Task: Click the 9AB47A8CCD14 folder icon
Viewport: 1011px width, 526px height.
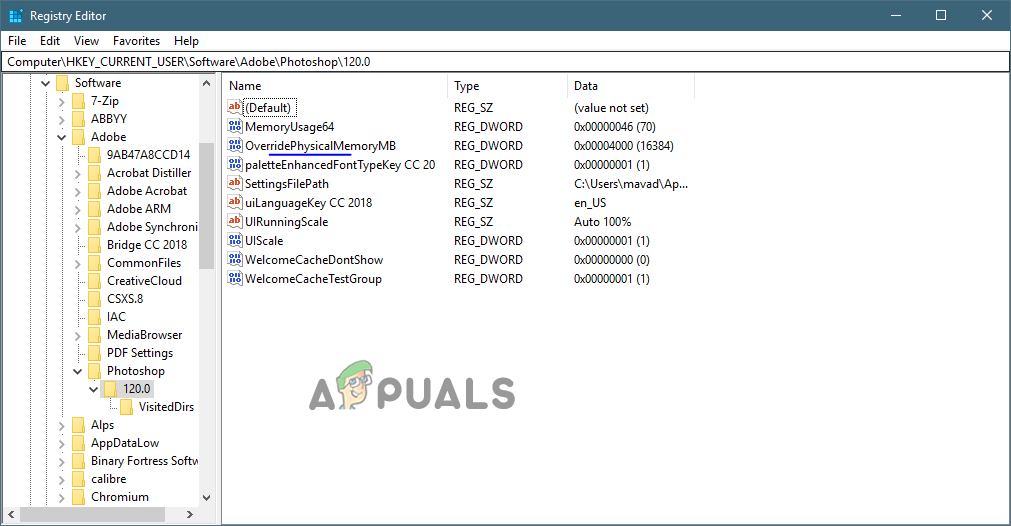Action: tap(95, 155)
